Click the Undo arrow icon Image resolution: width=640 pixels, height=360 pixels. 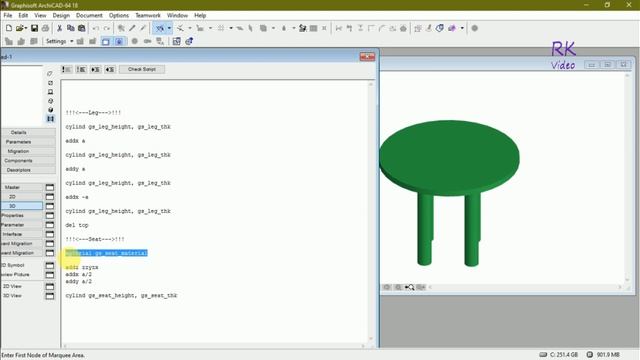96,28
